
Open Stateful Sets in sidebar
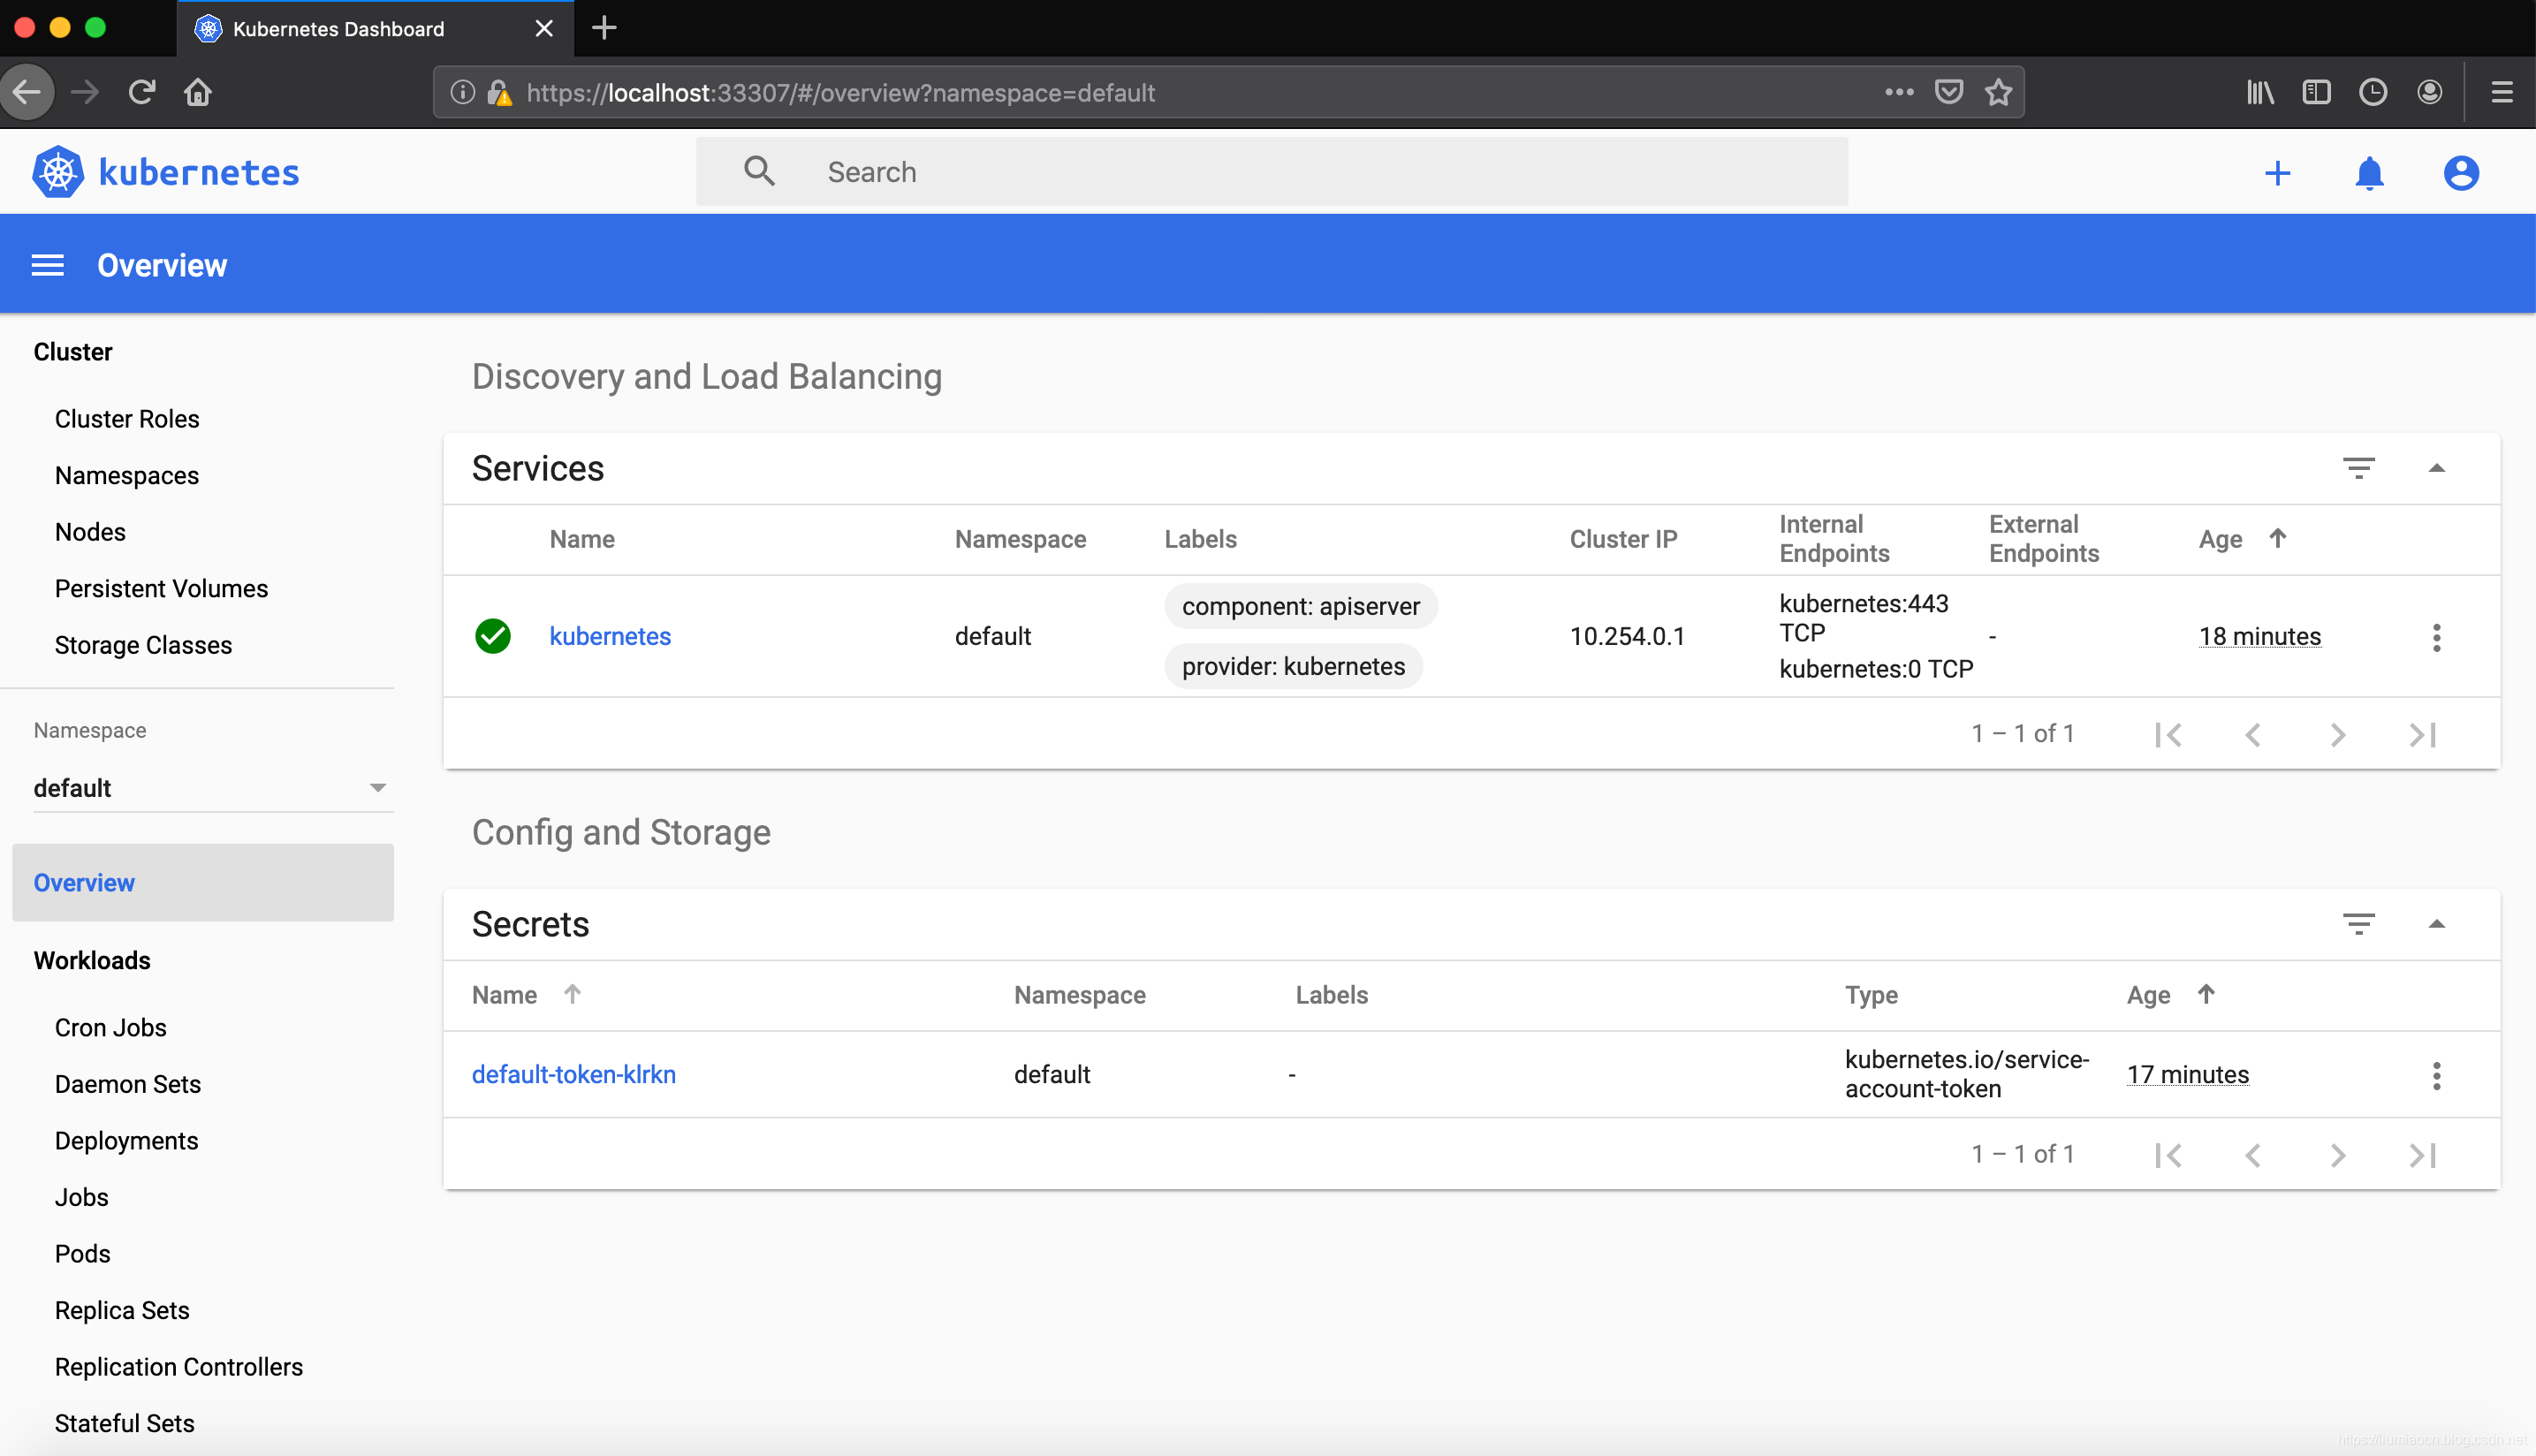(124, 1423)
